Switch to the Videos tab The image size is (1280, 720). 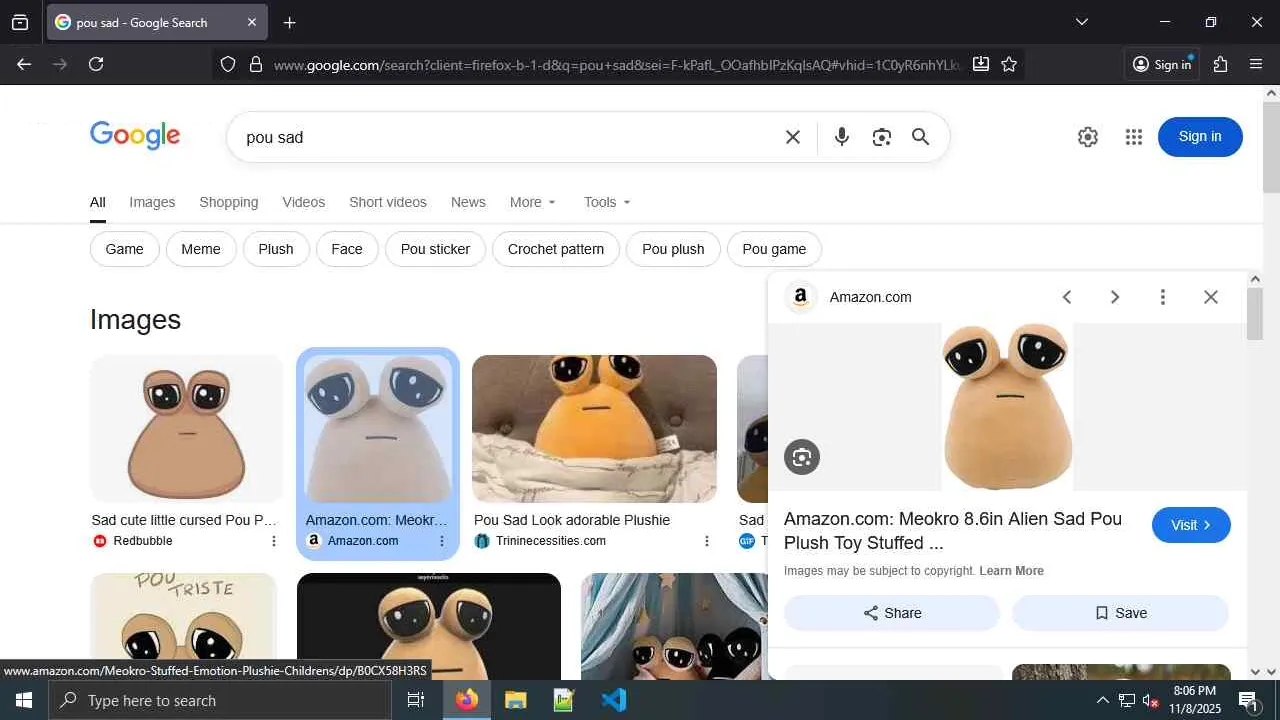click(x=304, y=202)
